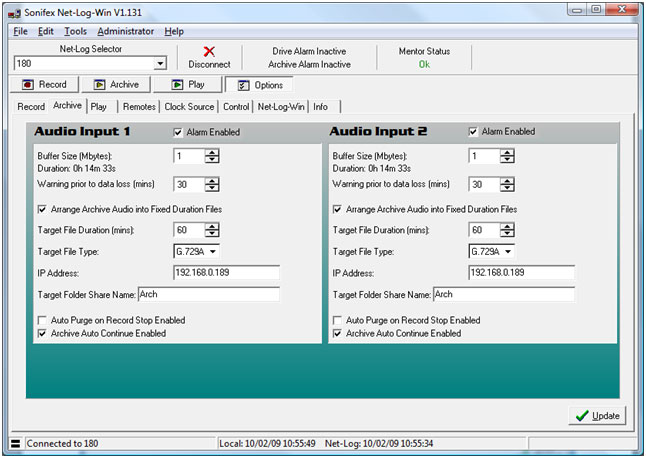Decrease Target File Duration for Input 2
This screenshot has width=646, height=458.
(x=507, y=234)
